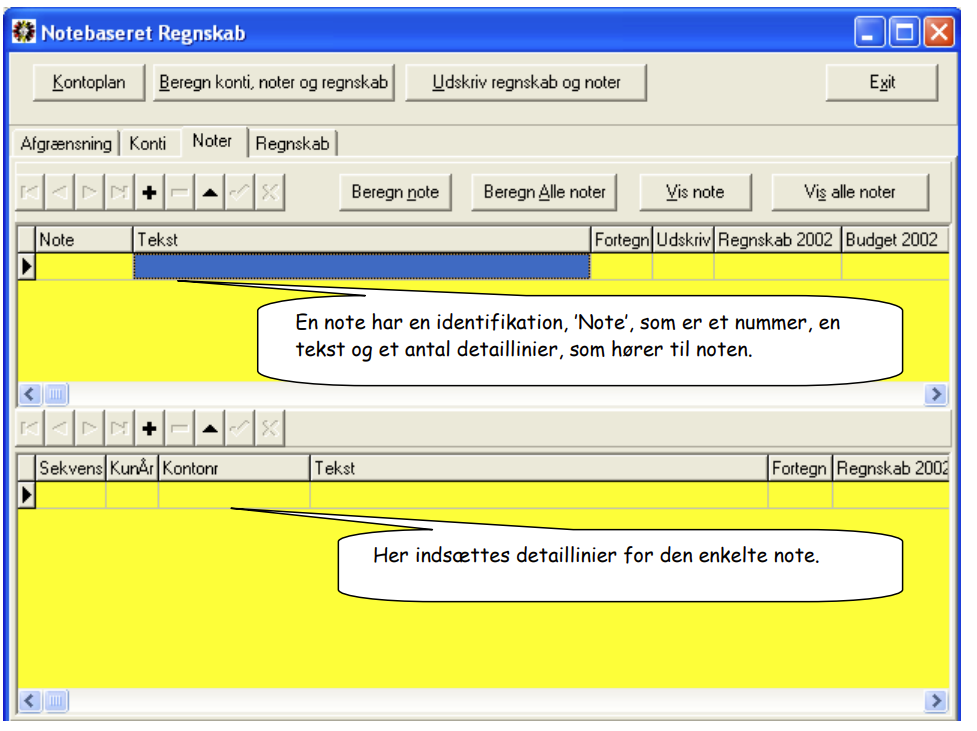Viewport: 977px width, 731px height.
Task: Click Udskriv regnskab og noter
Action: click(526, 82)
